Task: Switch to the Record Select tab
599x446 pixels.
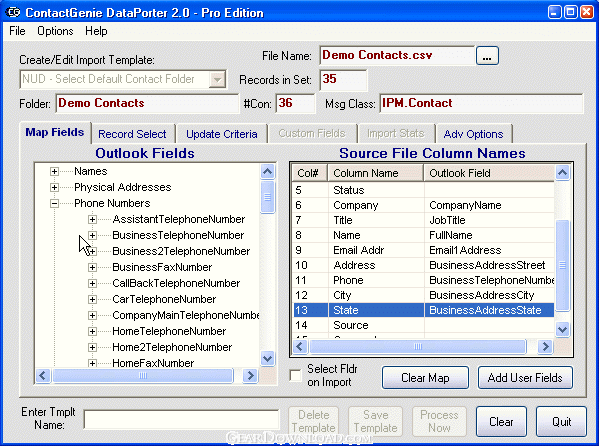Action: [x=132, y=134]
